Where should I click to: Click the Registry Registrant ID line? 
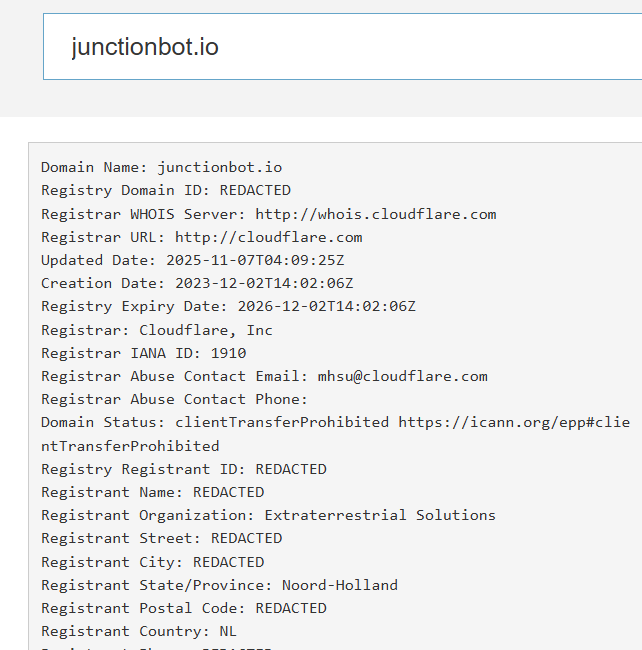point(183,469)
